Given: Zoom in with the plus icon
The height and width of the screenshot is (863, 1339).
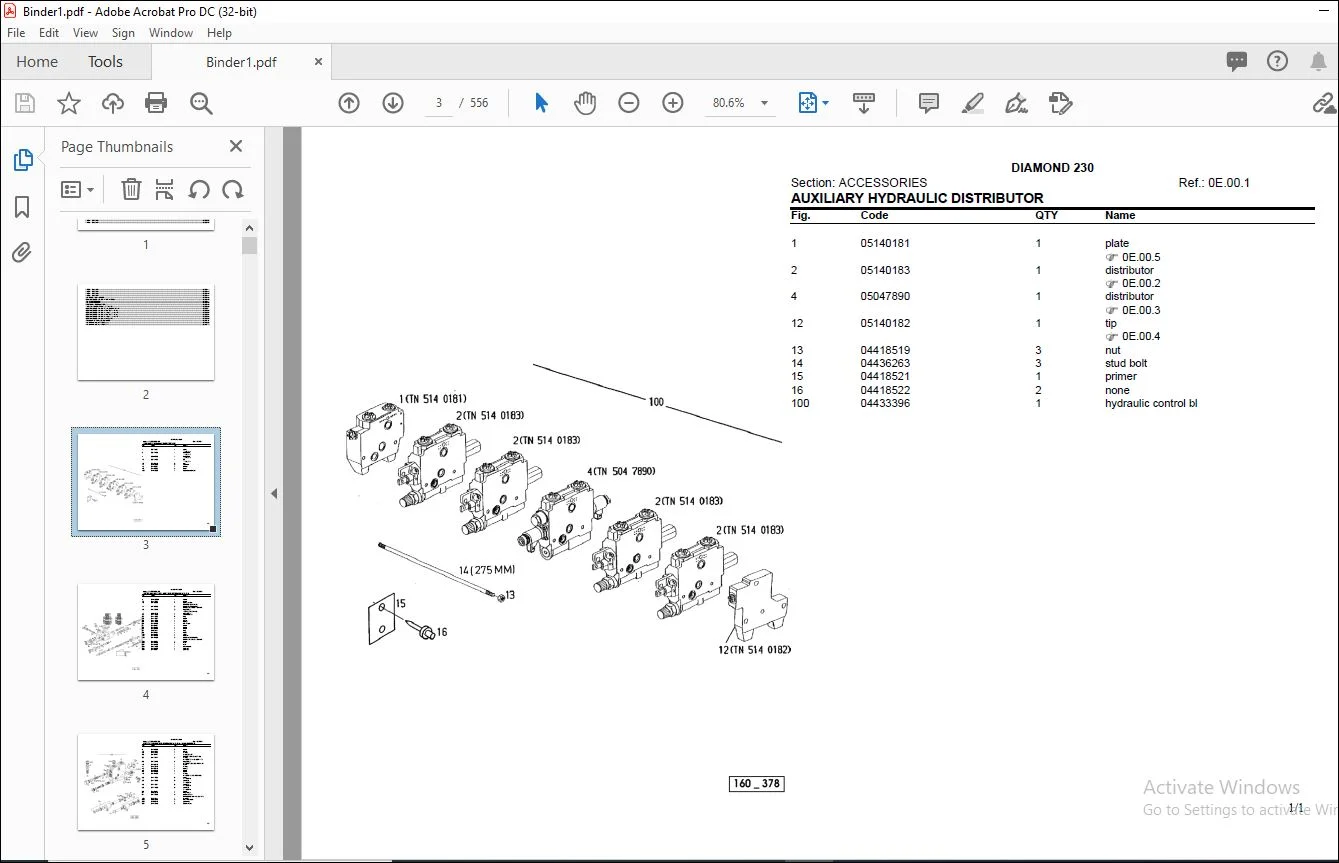Looking at the screenshot, I should (673, 103).
